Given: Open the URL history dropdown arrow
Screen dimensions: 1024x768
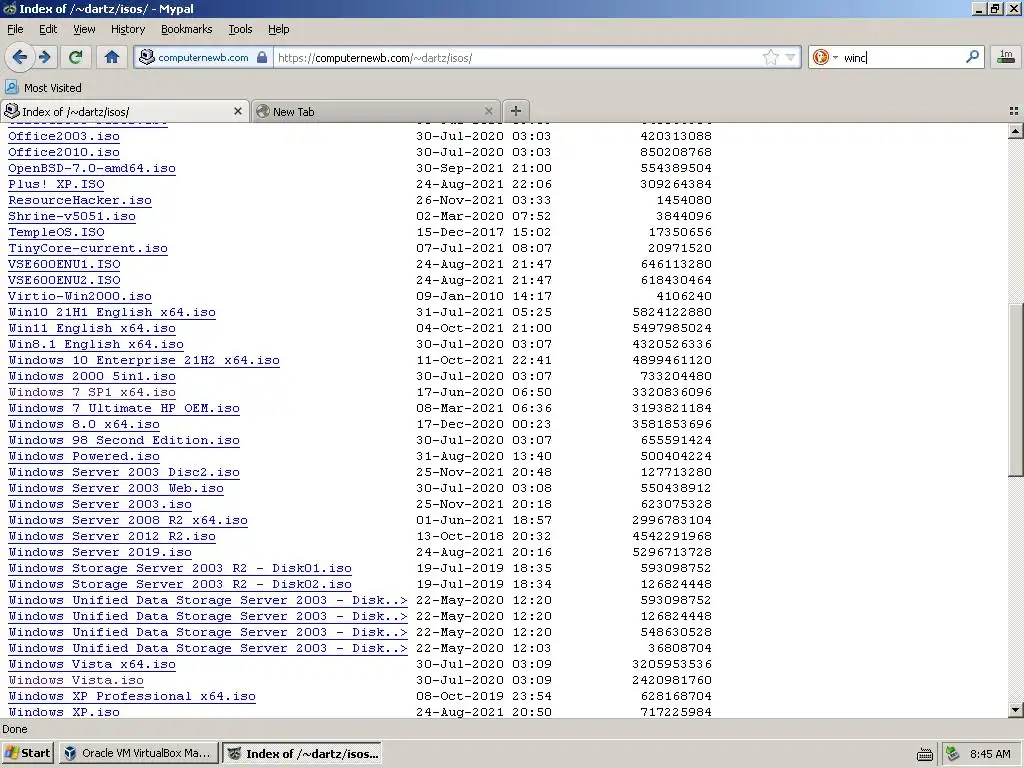Looking at the screenshot, I should click(790, 57).
